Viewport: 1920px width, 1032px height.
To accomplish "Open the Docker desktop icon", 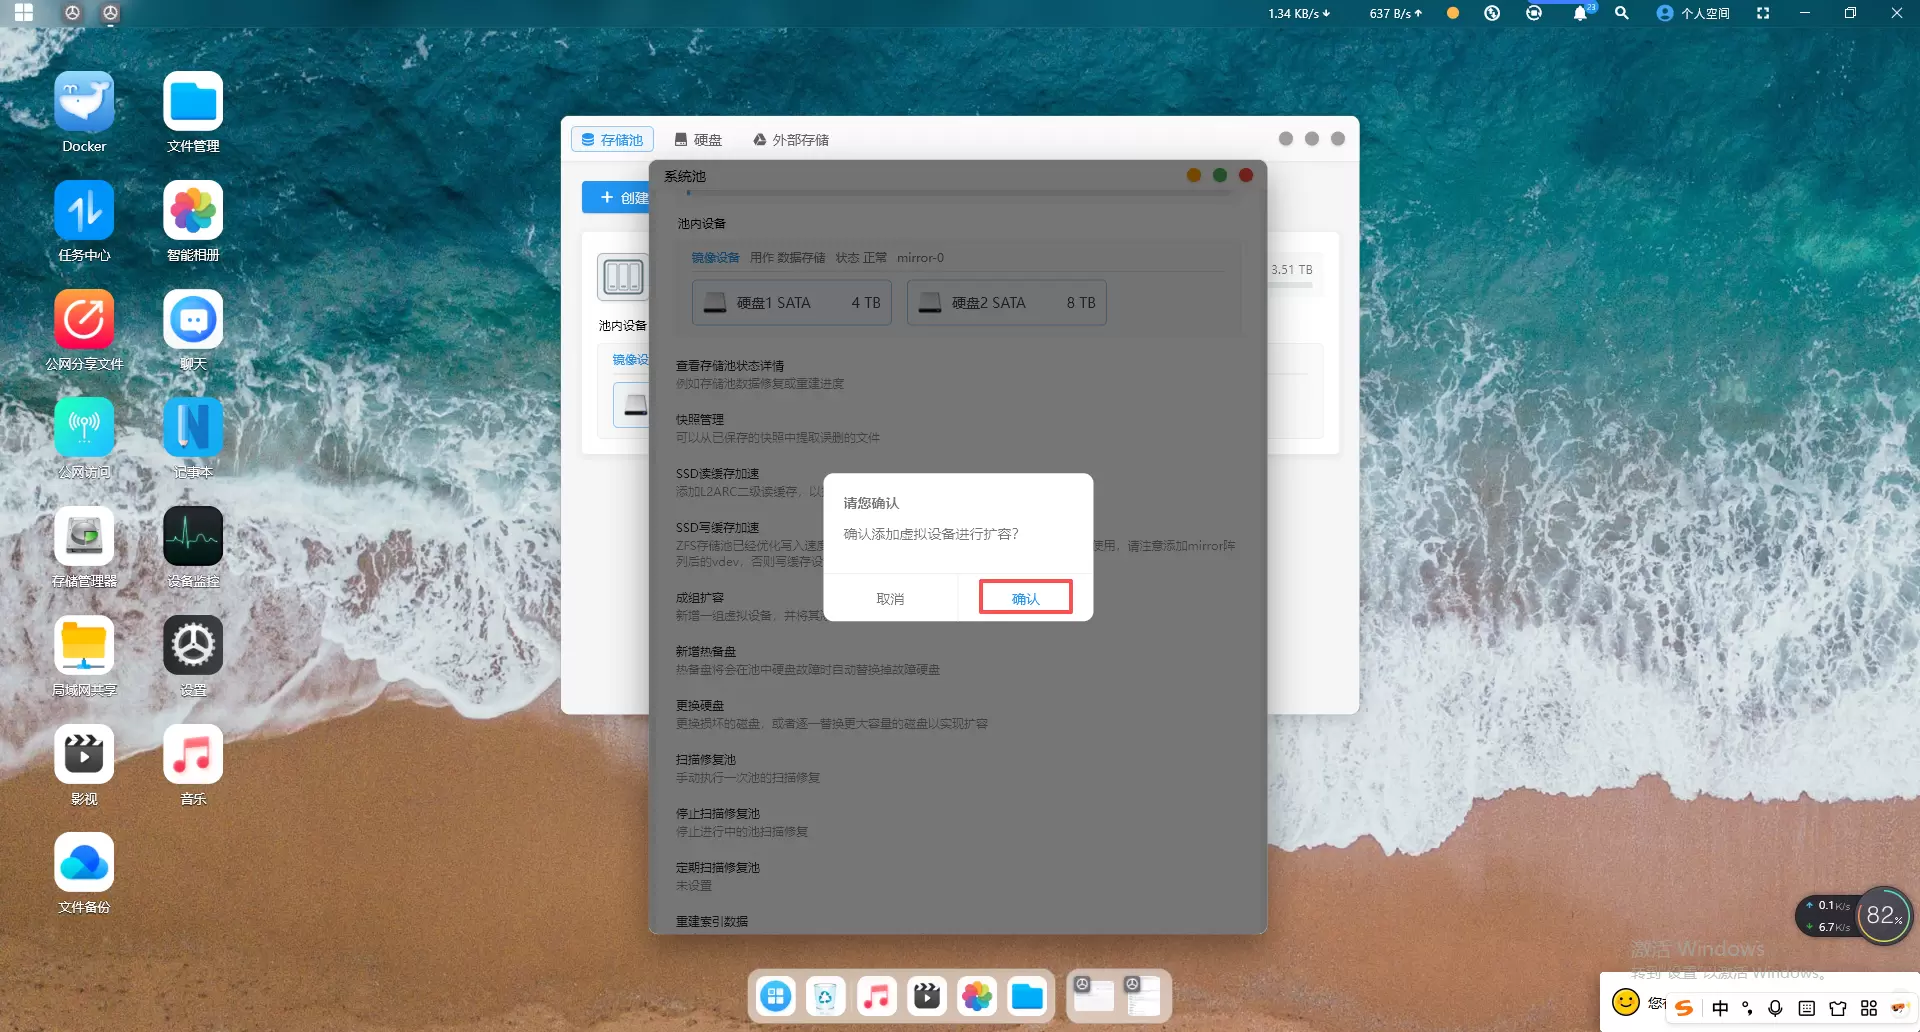I will [84, 102].
